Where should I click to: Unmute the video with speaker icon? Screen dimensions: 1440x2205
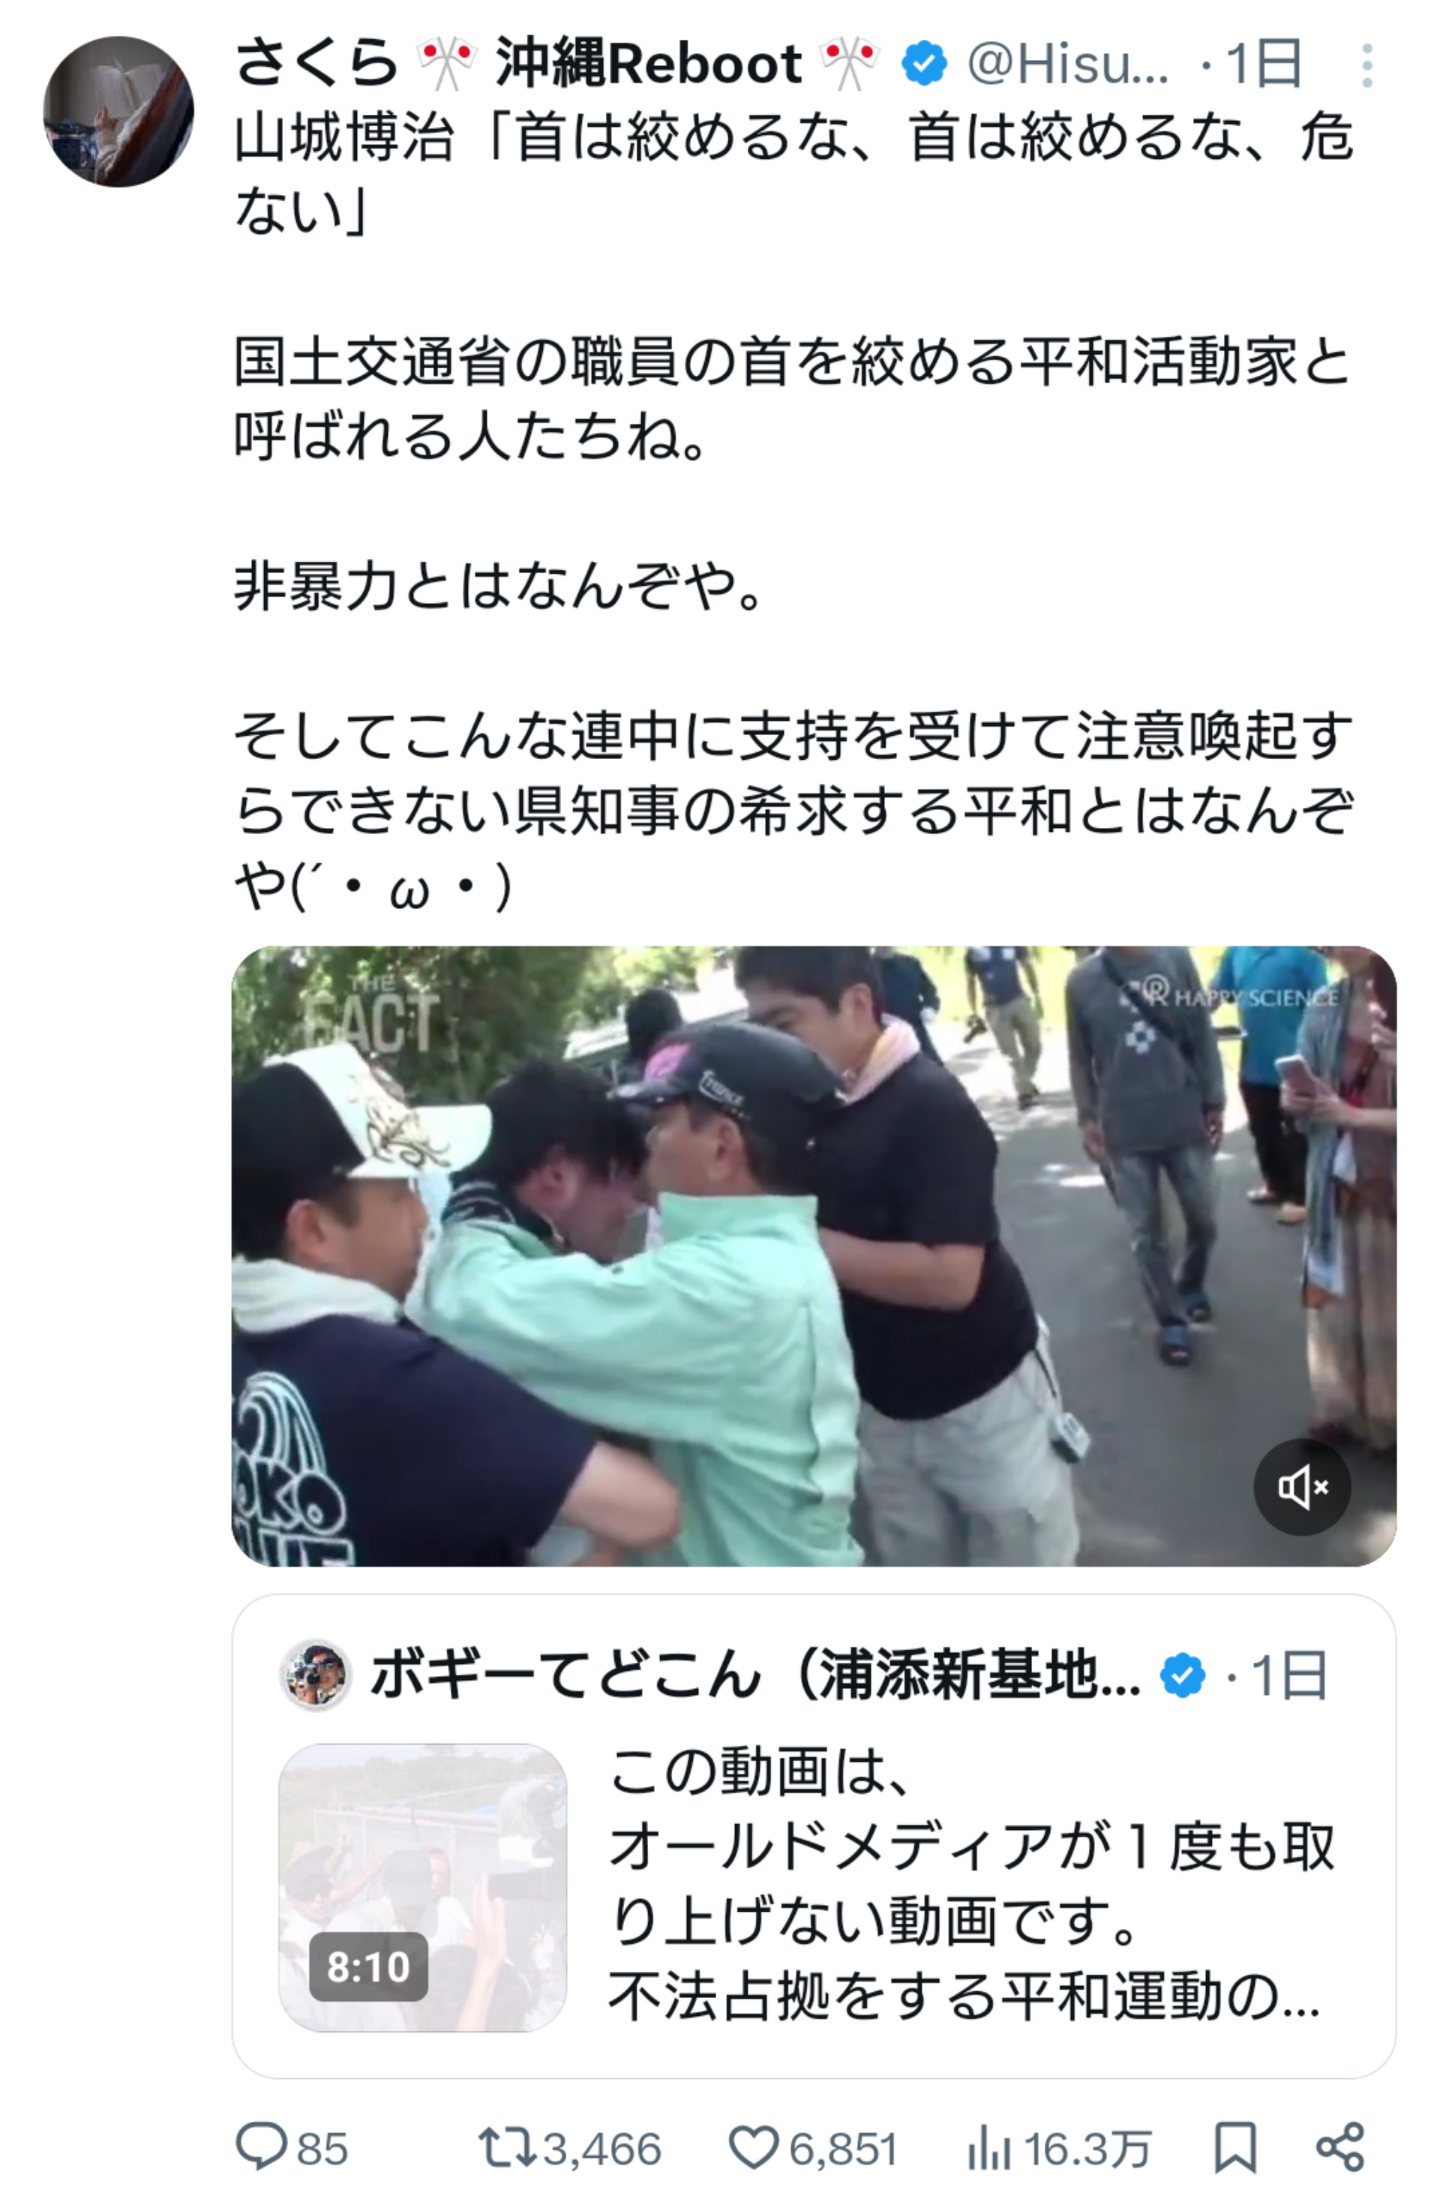(x=1302, y=1488)
